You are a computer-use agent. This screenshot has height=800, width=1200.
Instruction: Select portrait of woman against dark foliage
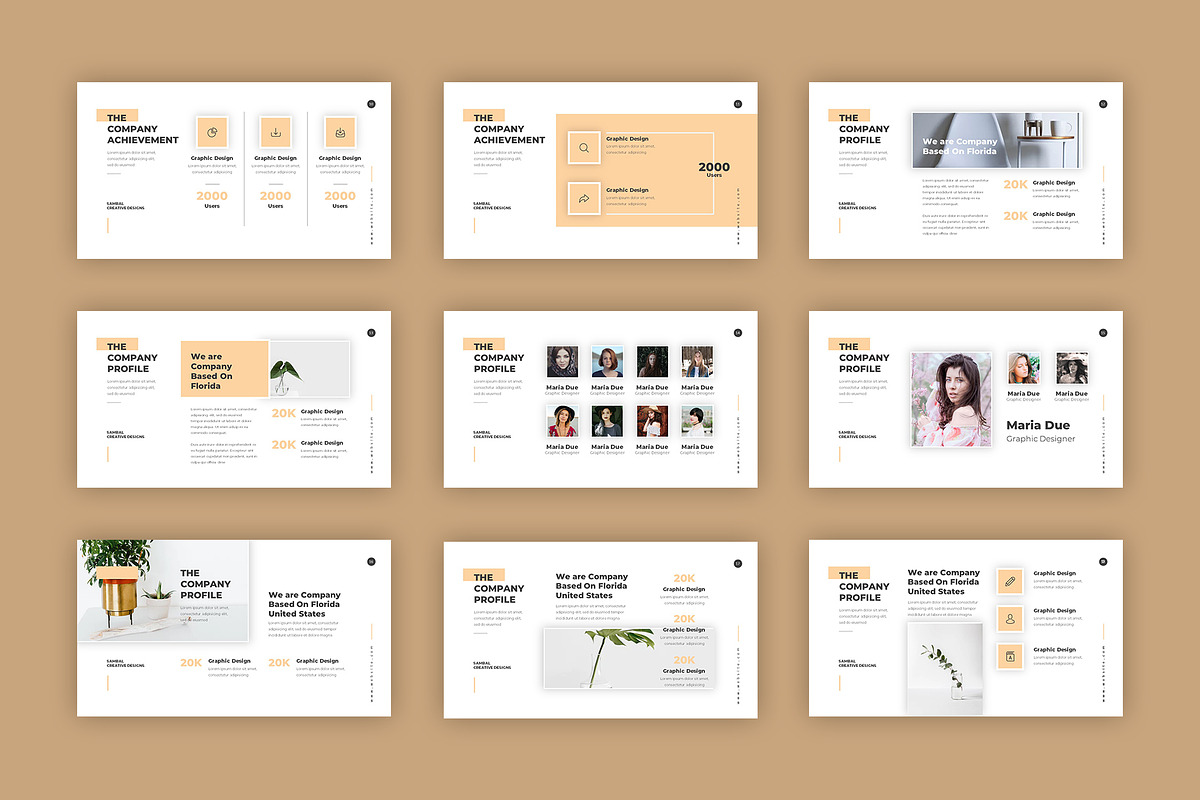[x=652, y=362]
